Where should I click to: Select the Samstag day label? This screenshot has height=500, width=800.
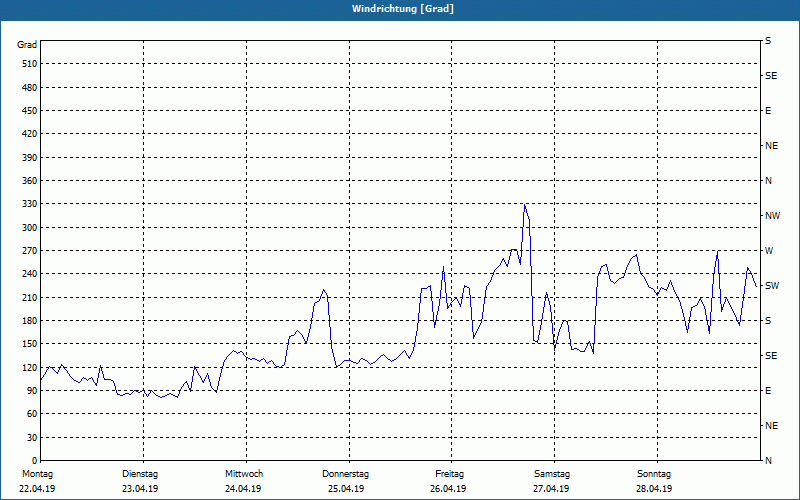click(x=552, y=474)
